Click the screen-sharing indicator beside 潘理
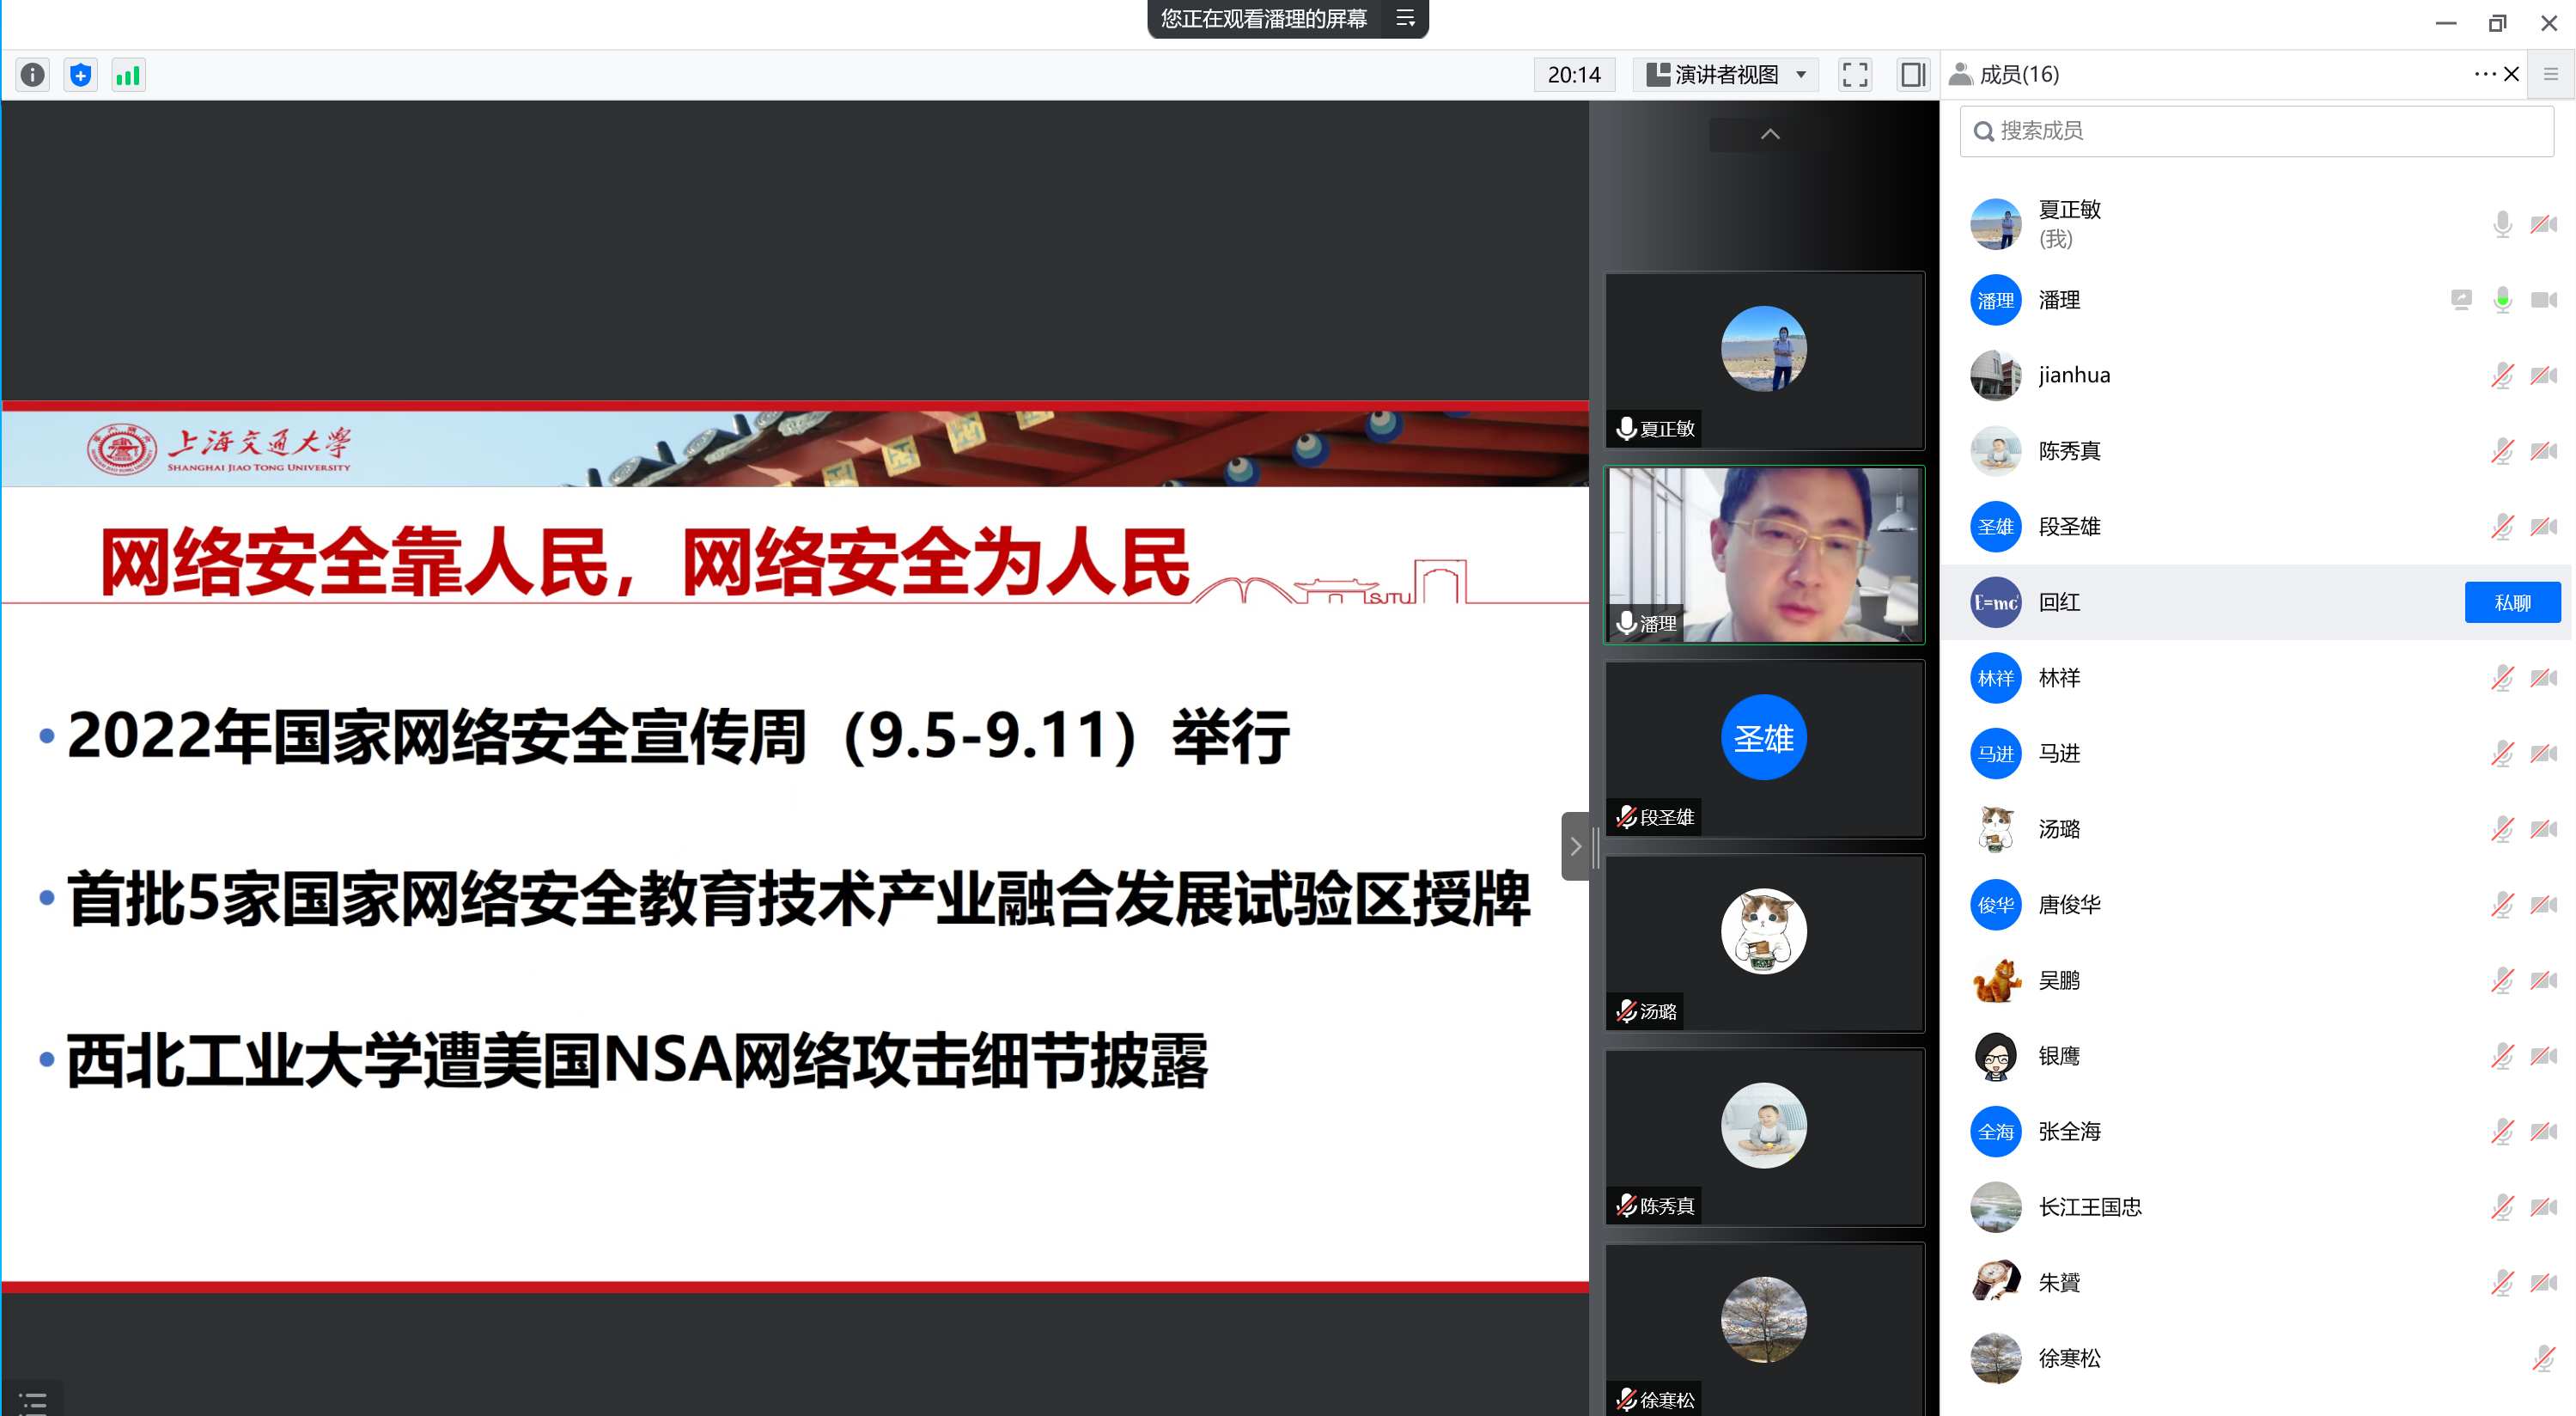 2461,299
